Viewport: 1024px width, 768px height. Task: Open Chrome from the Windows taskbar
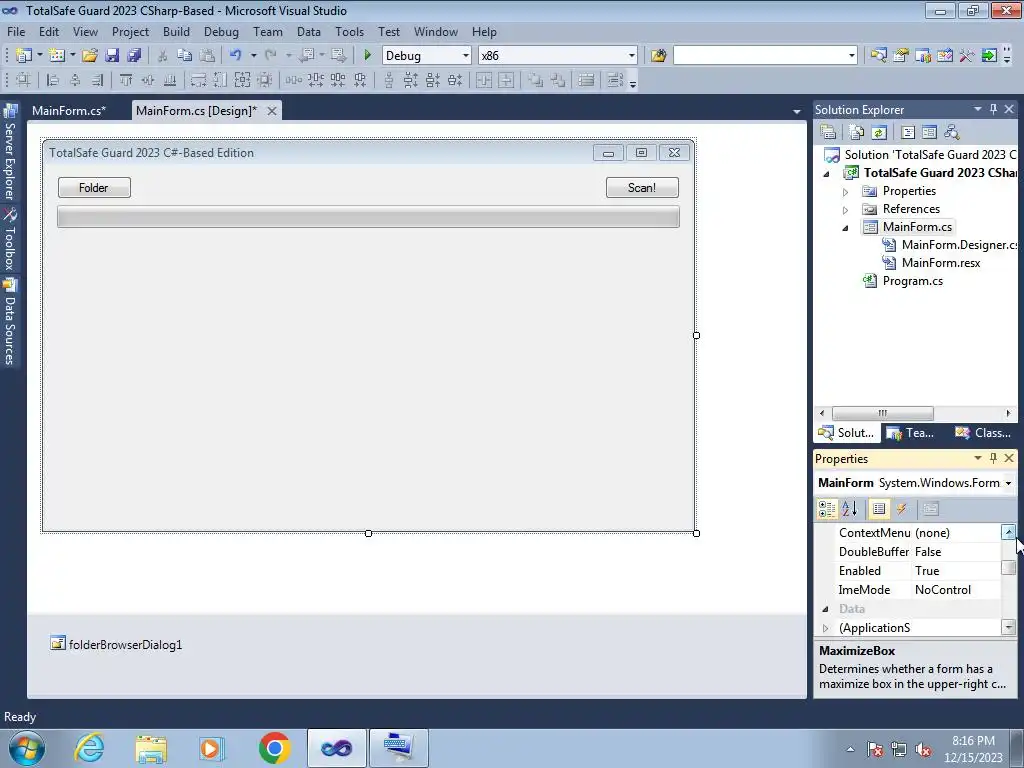274,748
